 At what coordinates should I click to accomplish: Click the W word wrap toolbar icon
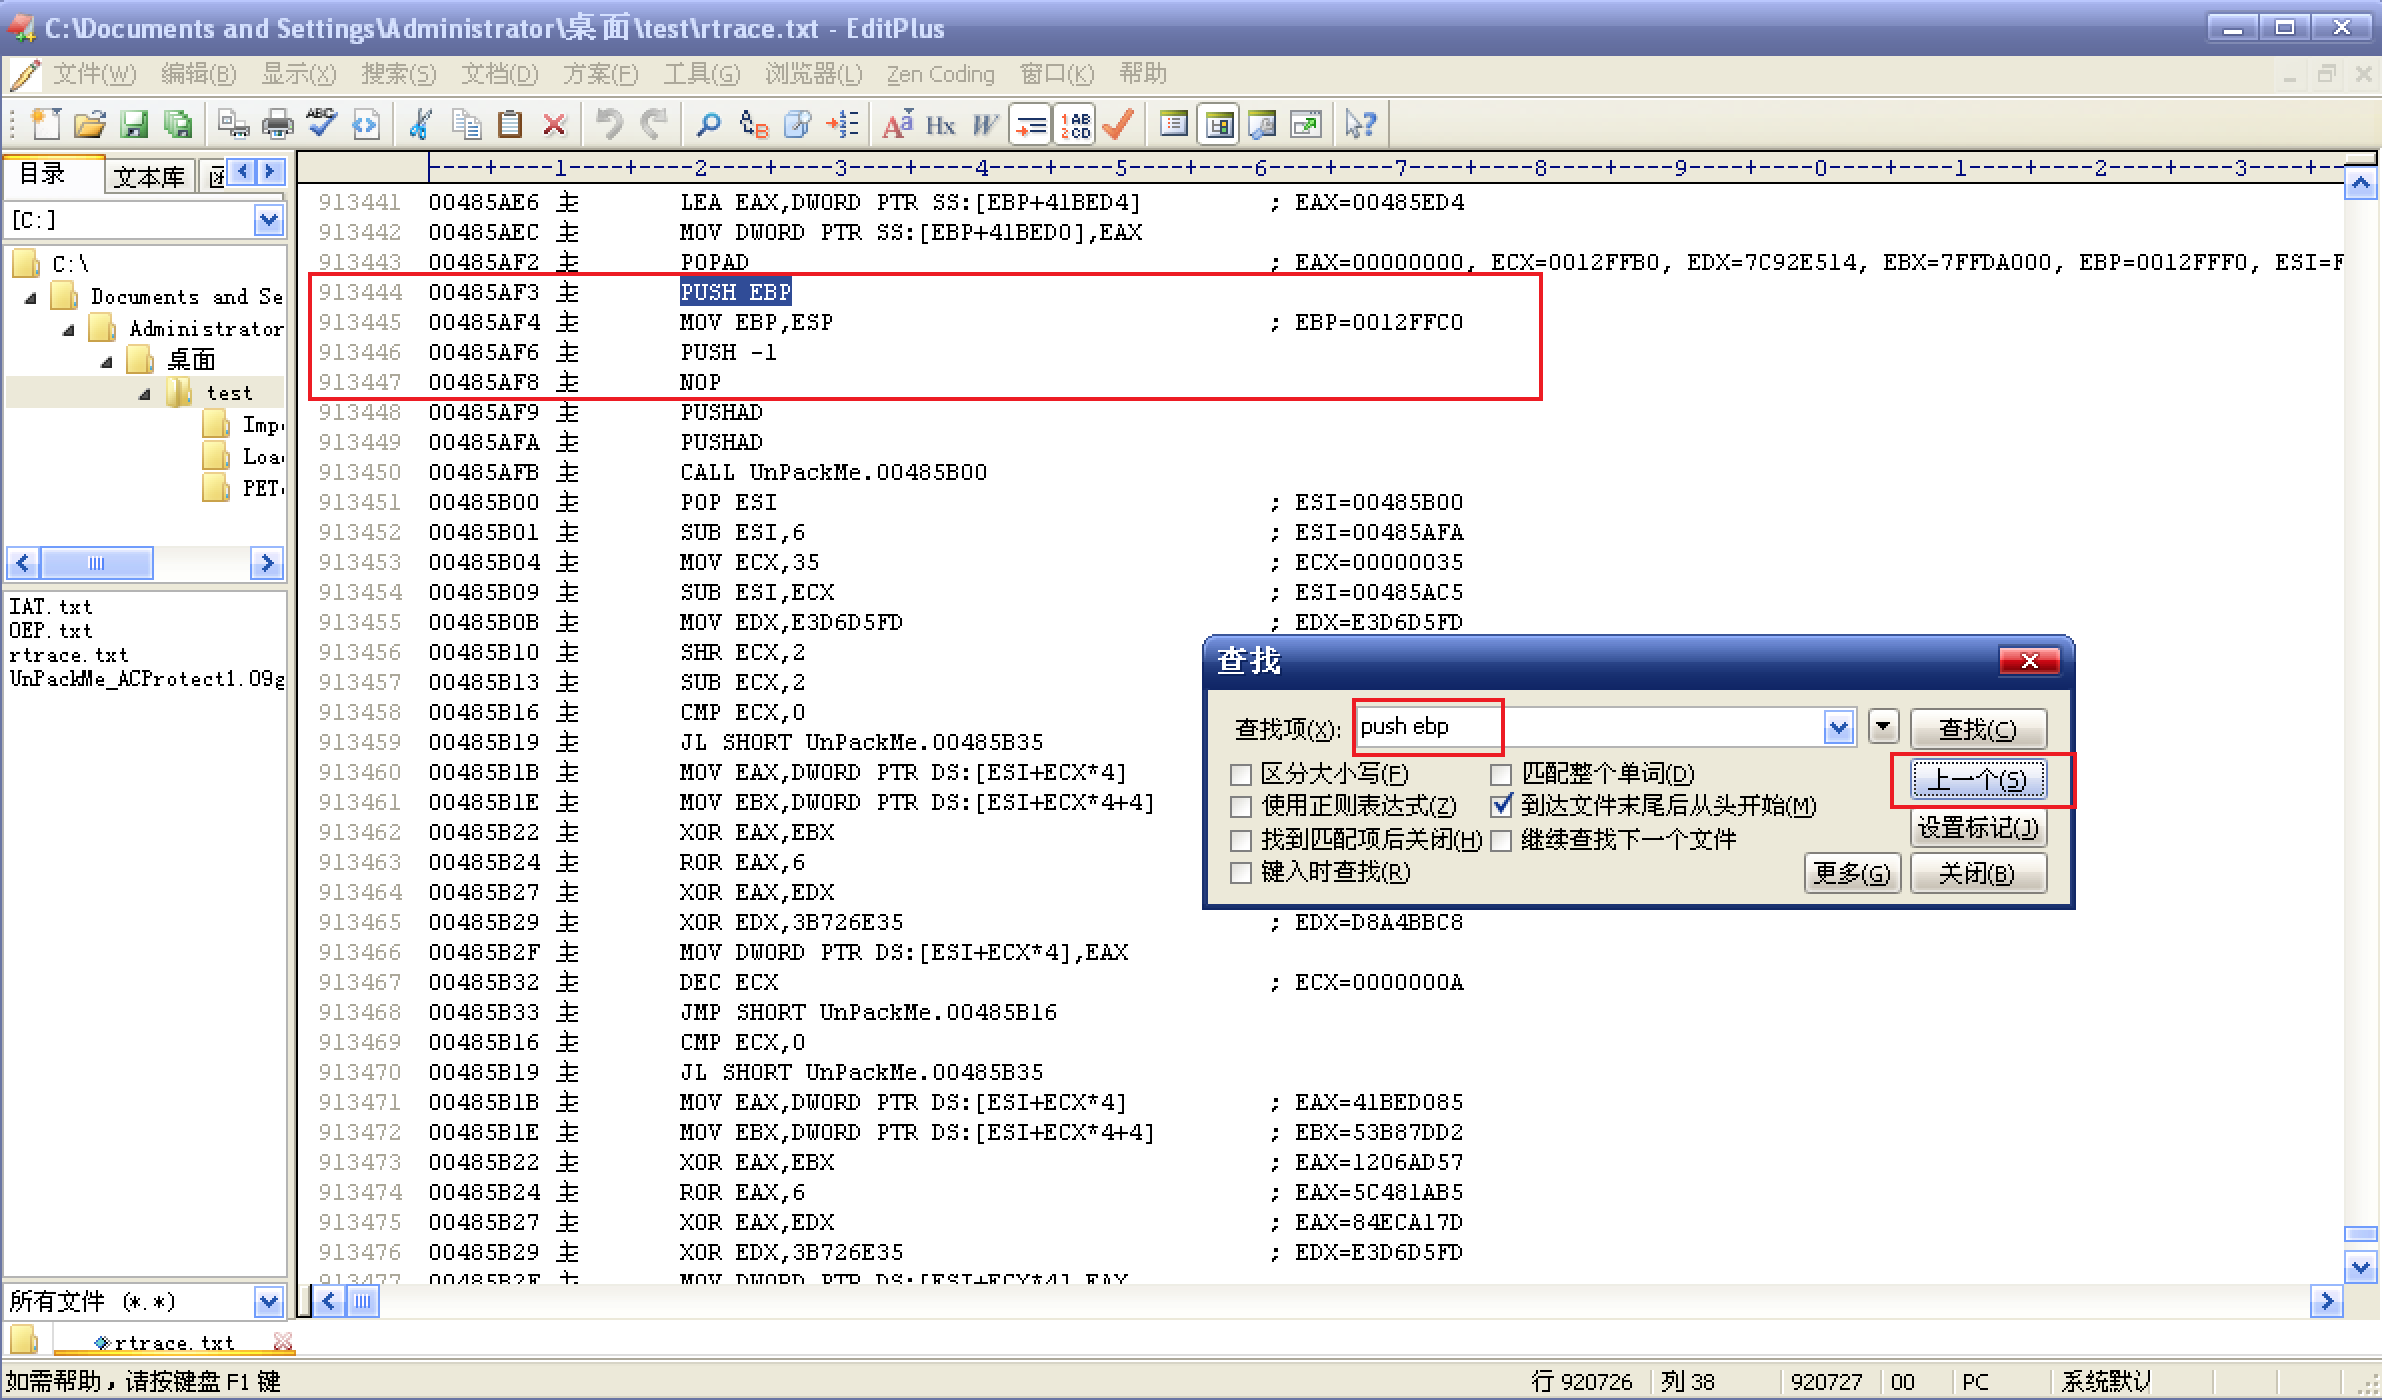click(984, 124)
